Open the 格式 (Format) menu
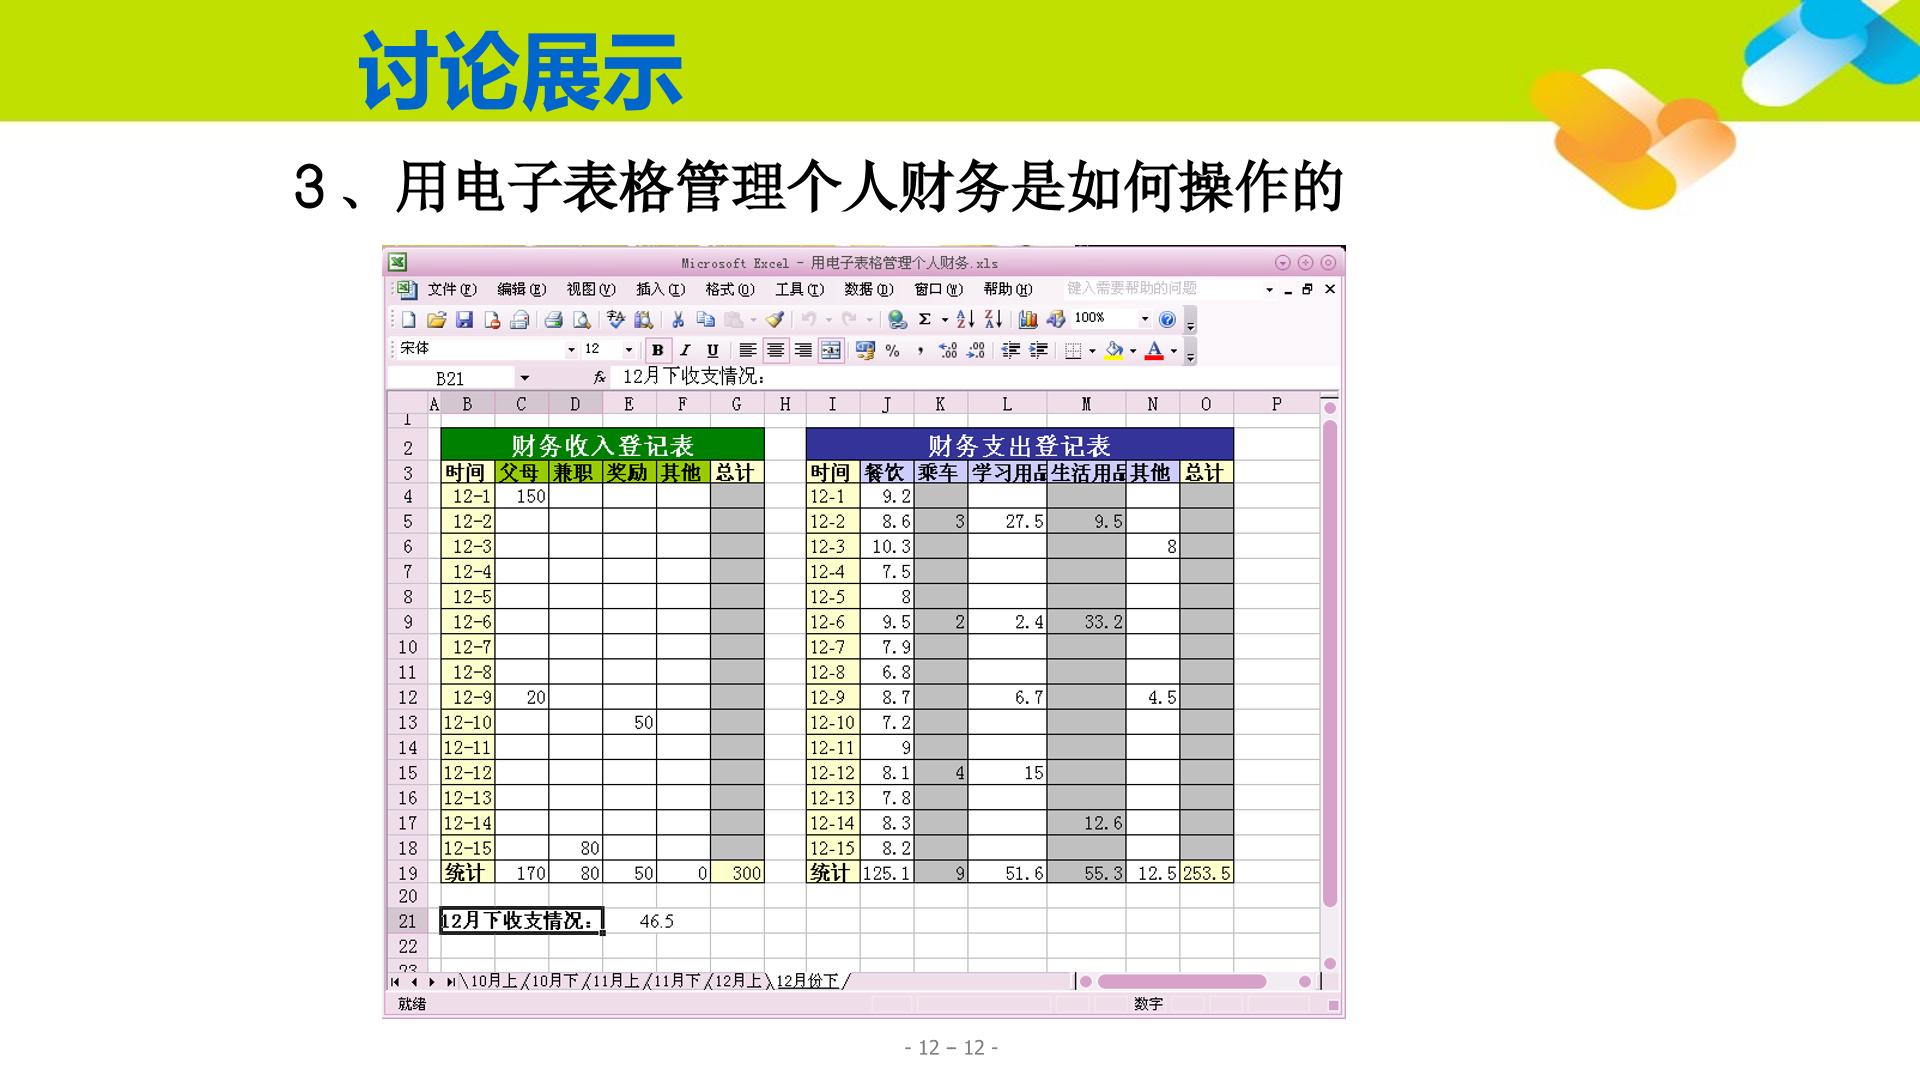The image size is (1920, 1080). [730, 289]
